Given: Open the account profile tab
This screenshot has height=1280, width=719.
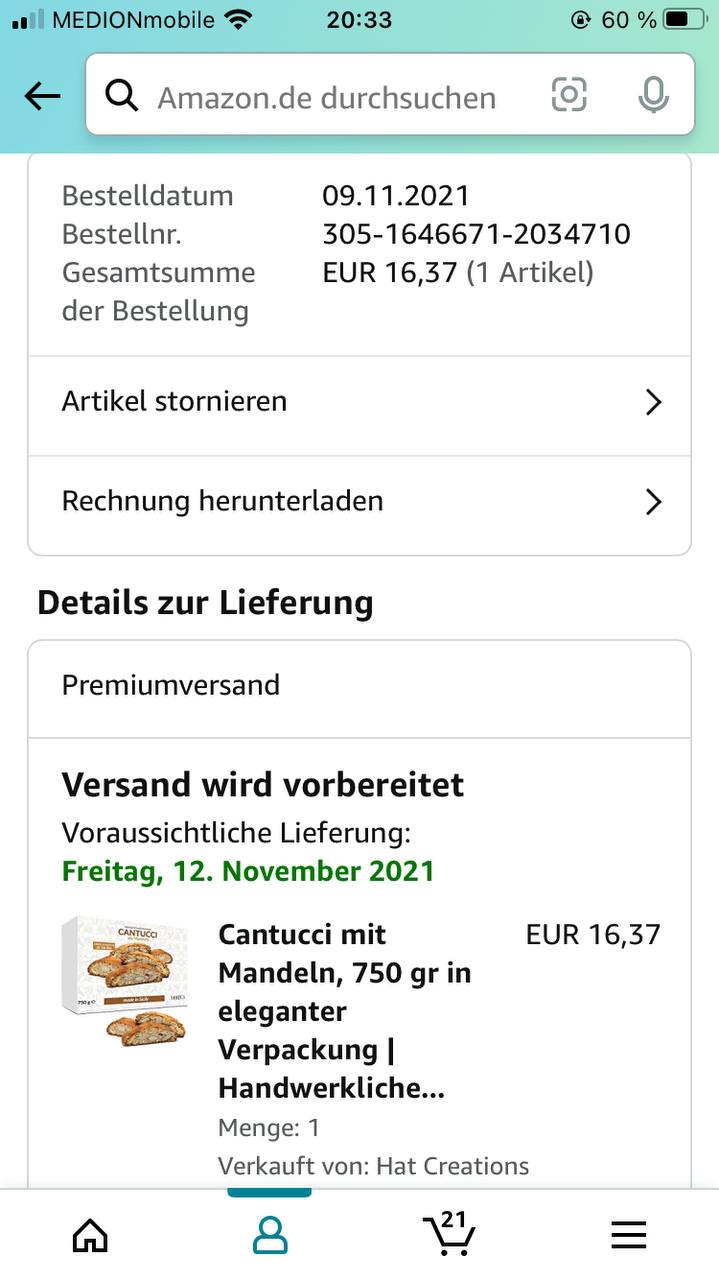Looking at the screenshot, I should point(270,1236).
